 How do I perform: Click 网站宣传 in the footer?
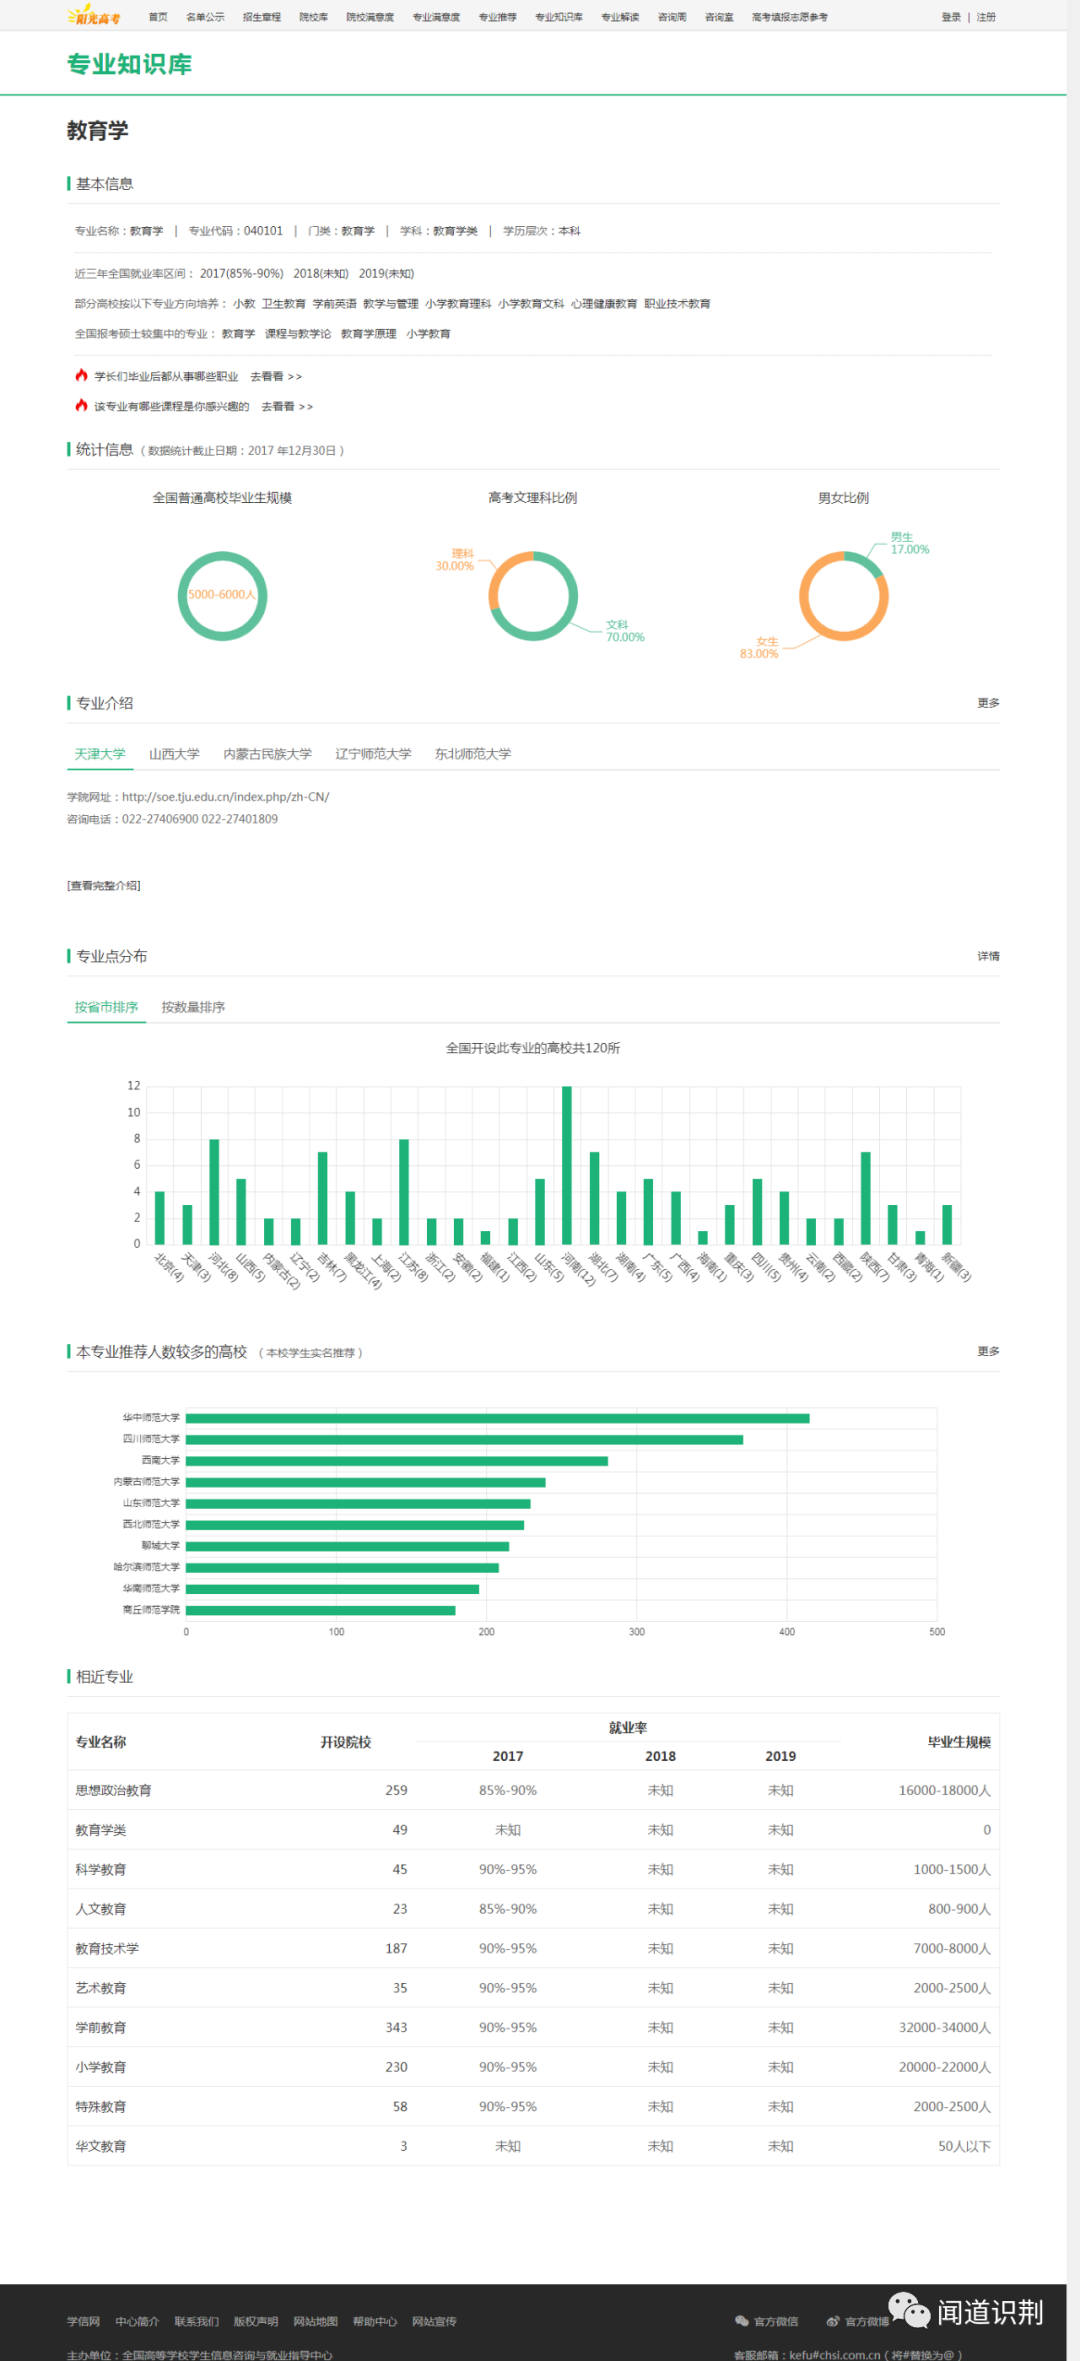(x=434, y=2321)
